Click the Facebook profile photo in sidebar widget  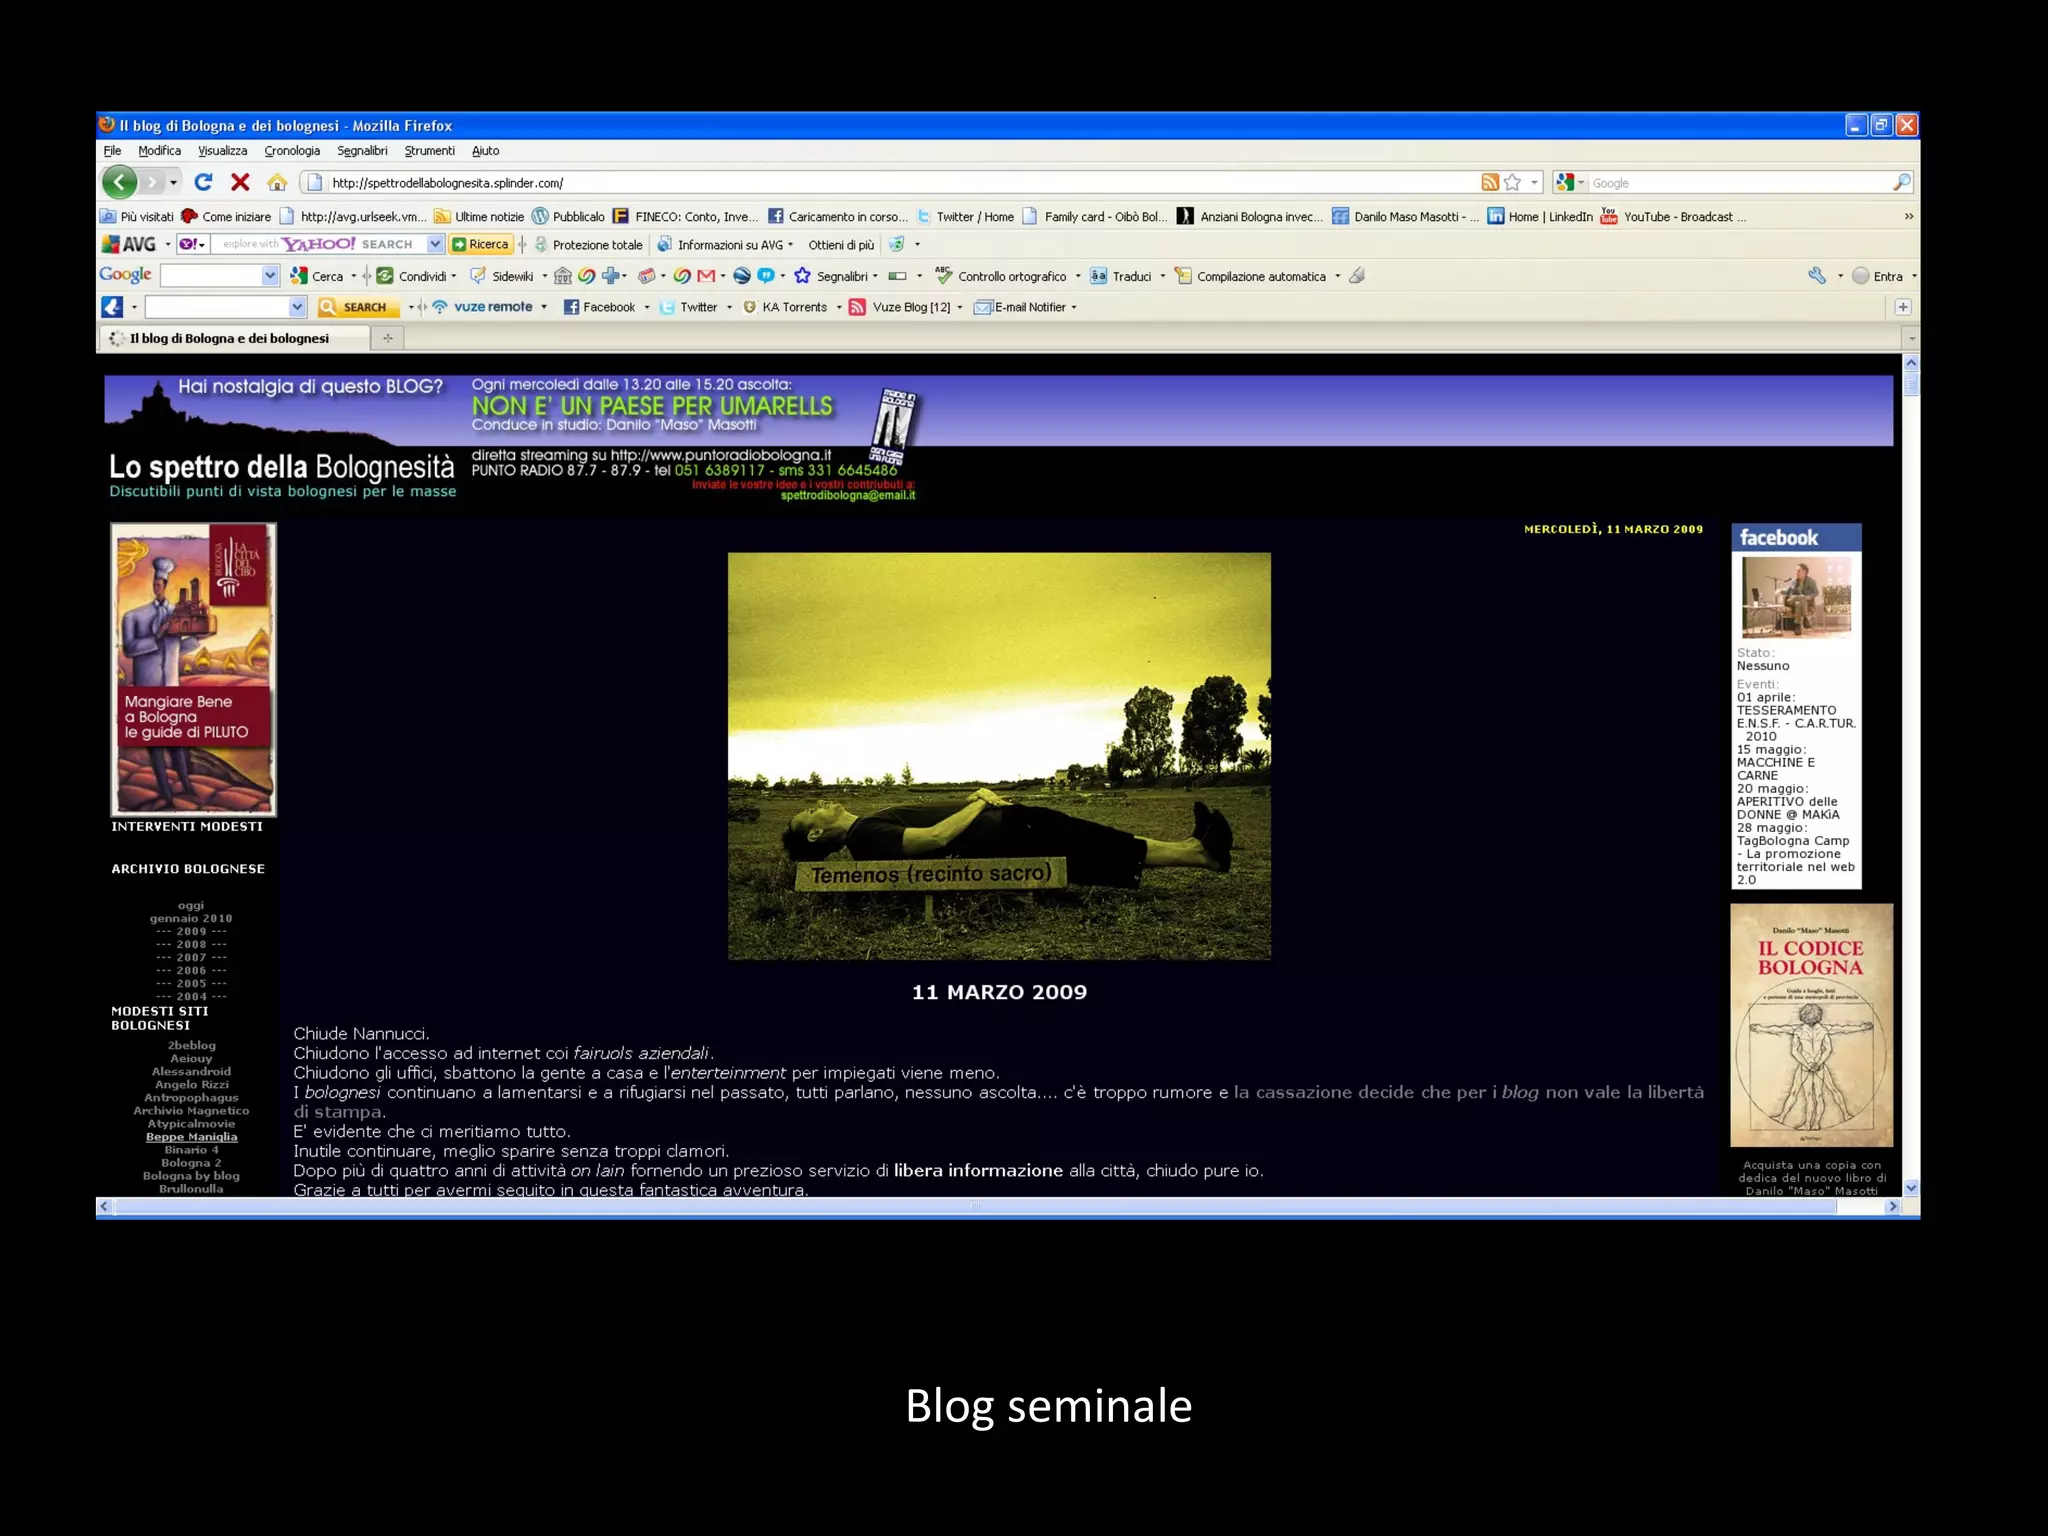click(x=1796, y=598)
